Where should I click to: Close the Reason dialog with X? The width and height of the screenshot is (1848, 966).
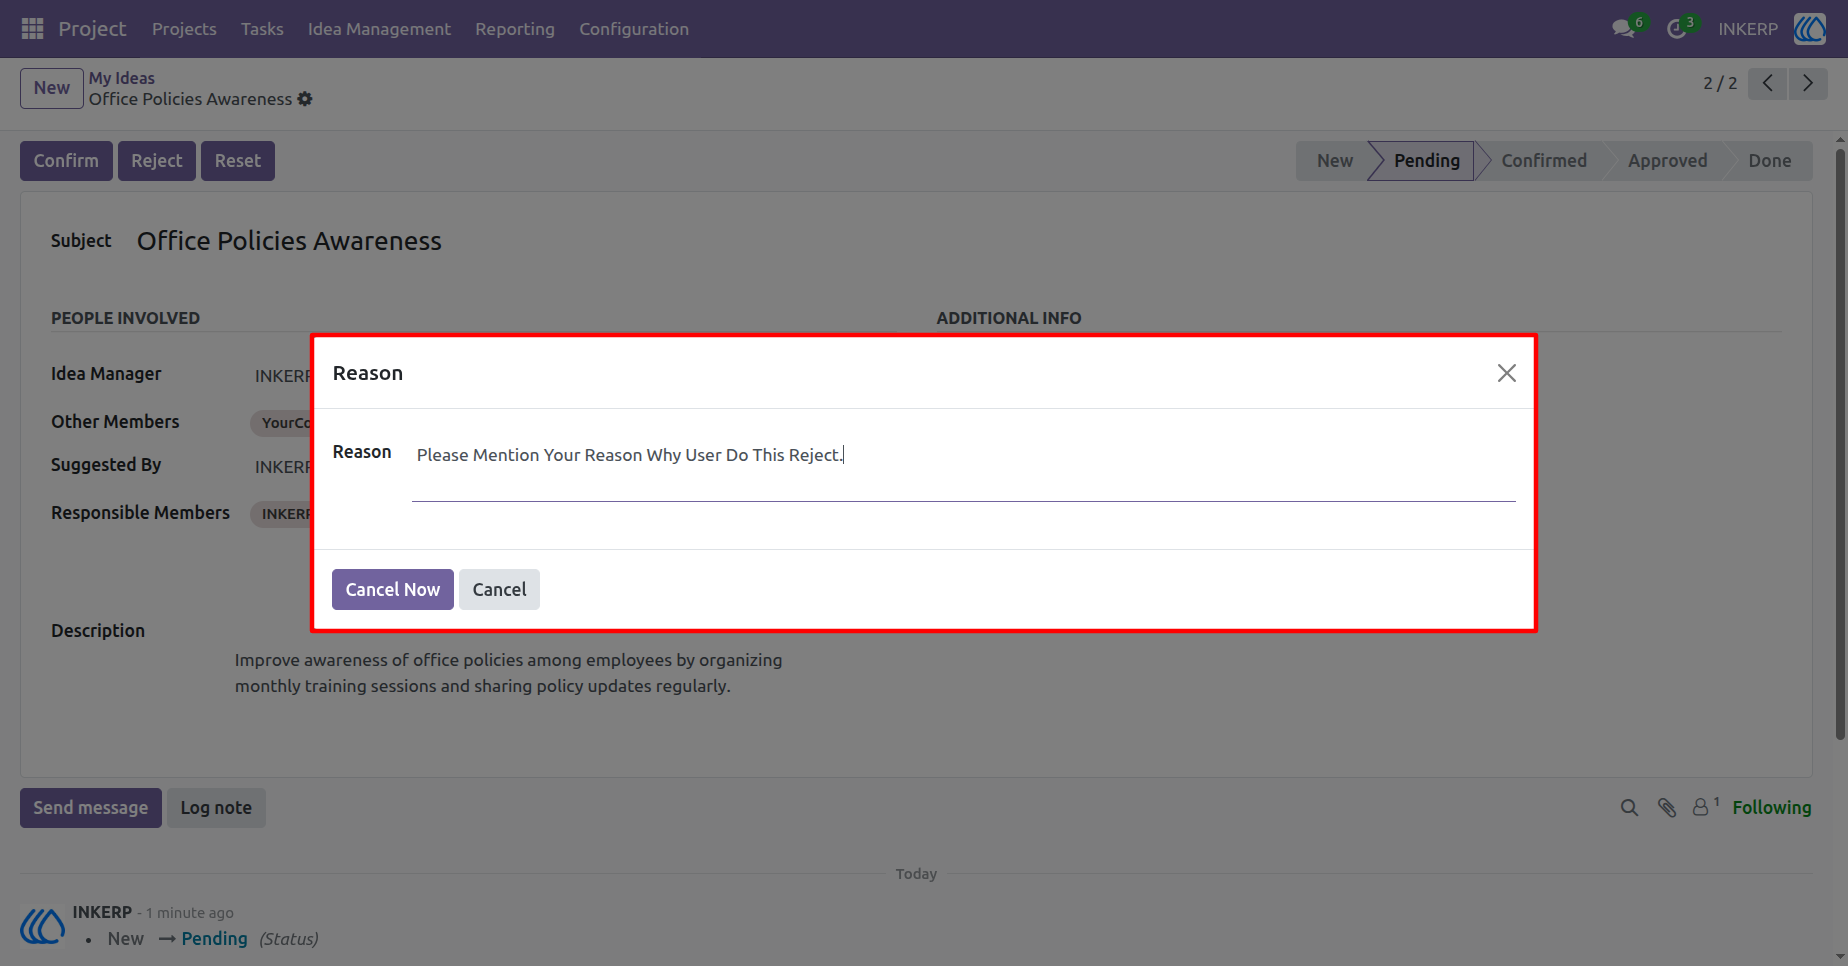pyautogui.click(x=1507, y=373)
